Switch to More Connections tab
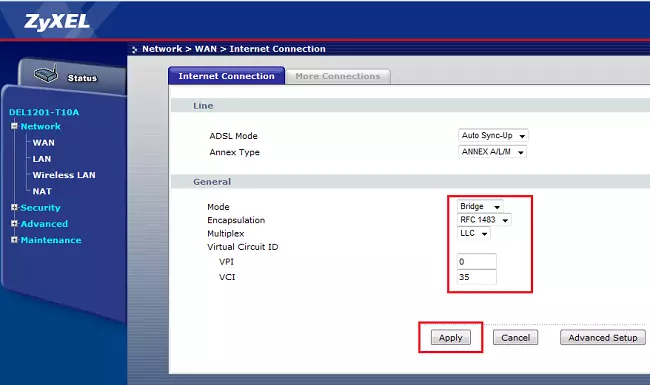Image resolution: width=650 pixels, height=385 pixels. point(338,76)
